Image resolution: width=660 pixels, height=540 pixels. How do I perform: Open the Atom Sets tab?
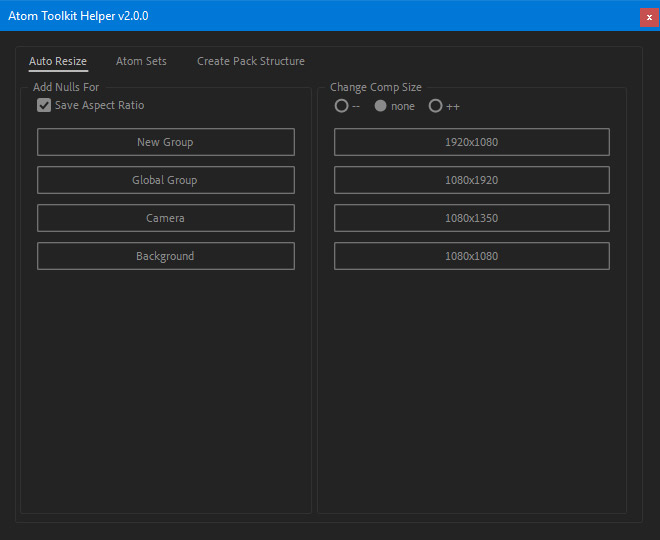(141, 61)
